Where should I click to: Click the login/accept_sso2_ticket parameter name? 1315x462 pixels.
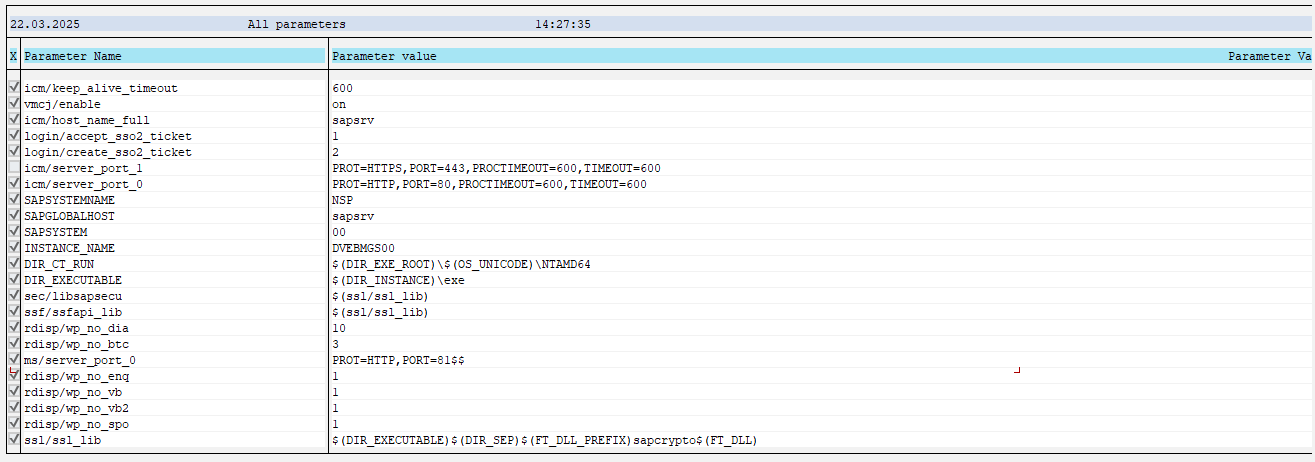(x=108, y=136)
